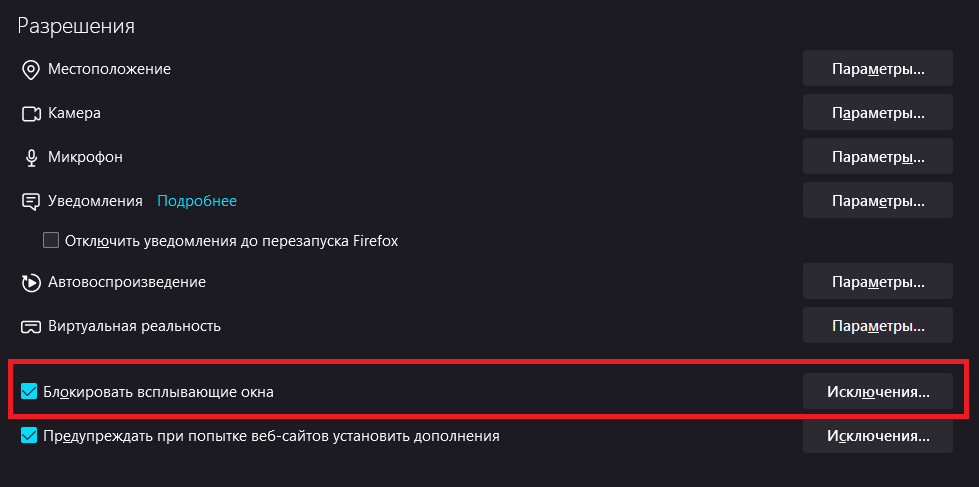The width and height of the screenshot is (979, 487).
Task: Open Параметры for Уведомления
Action: tap(877, 201)
